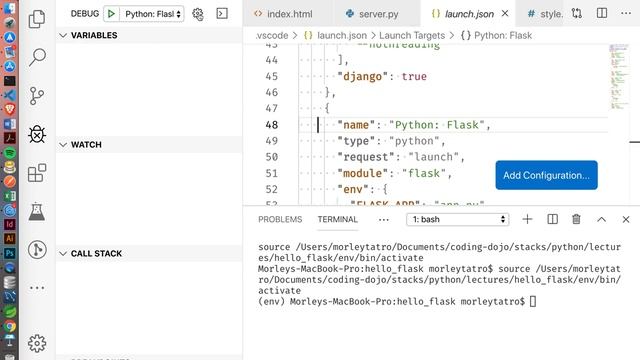The width and height of the screenshot is (640, 360).
Task: Start debugging with the green play arrow
Action: 111,14
